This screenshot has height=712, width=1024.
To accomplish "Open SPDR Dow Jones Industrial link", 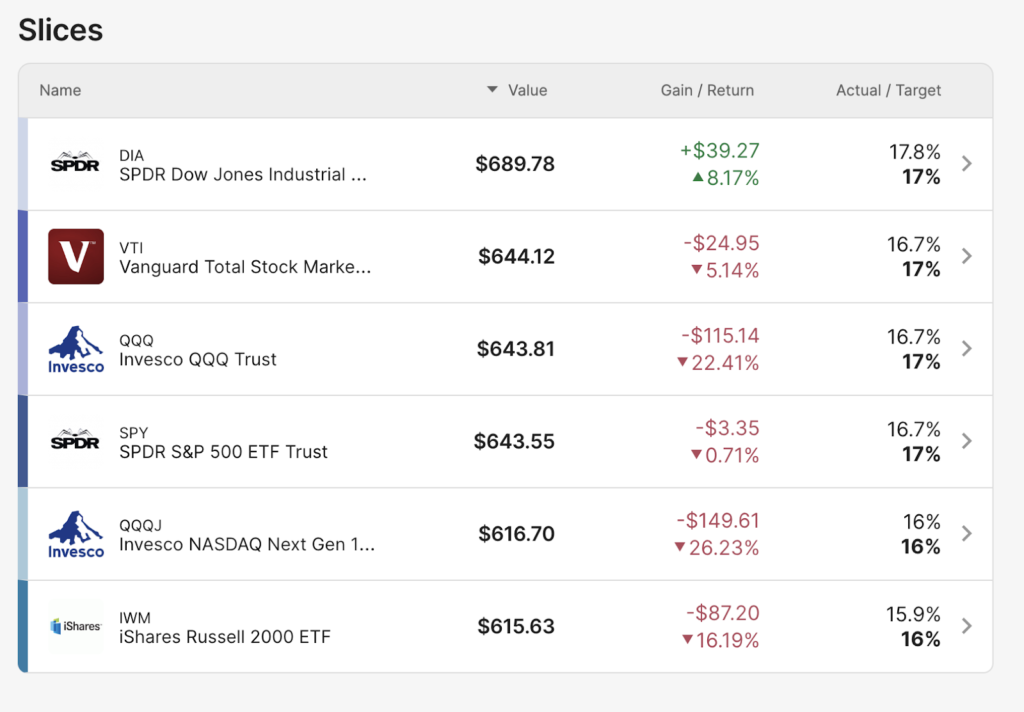I will [x=242, y=175].
